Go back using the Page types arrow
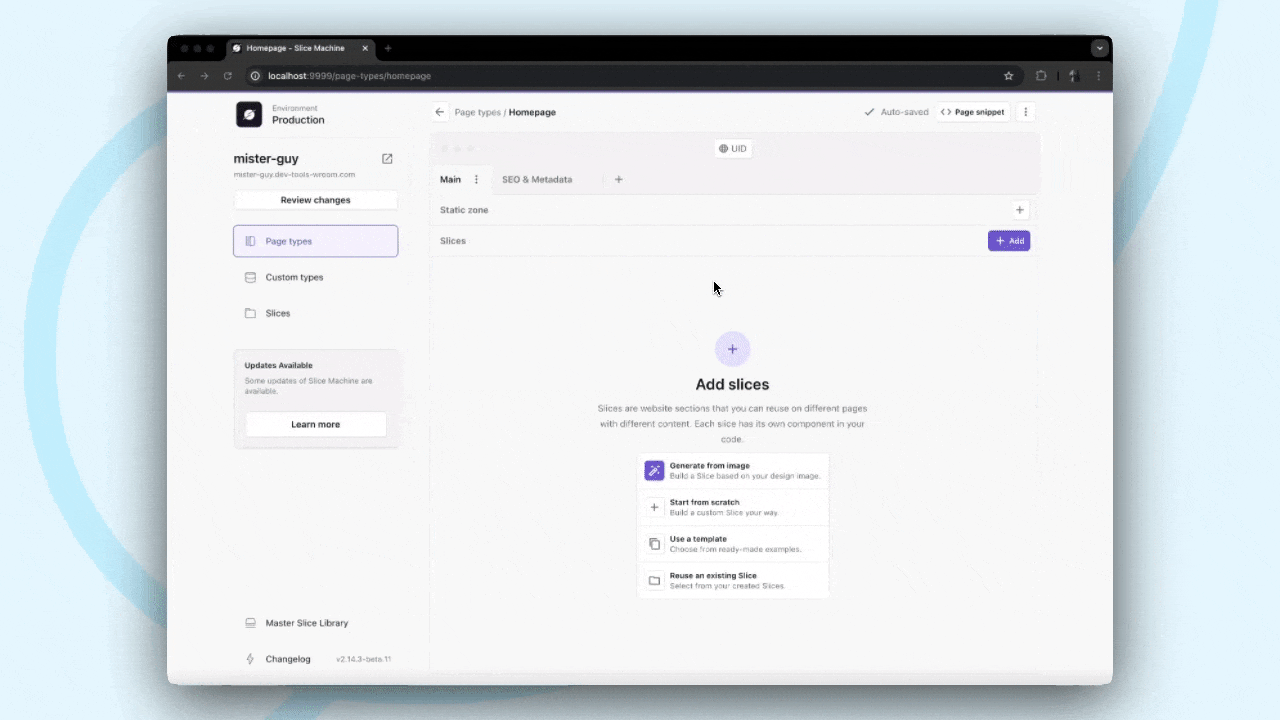 pos(440,112)
